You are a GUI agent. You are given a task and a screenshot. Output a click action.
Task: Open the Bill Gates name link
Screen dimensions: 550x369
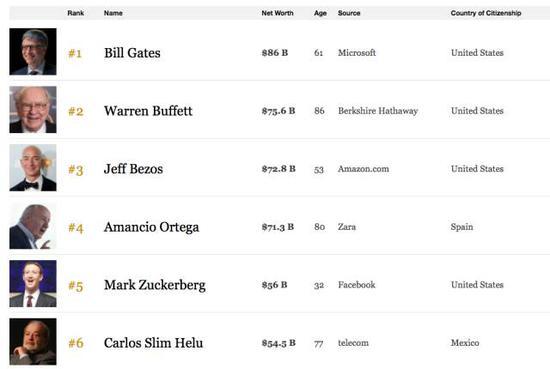132,53
